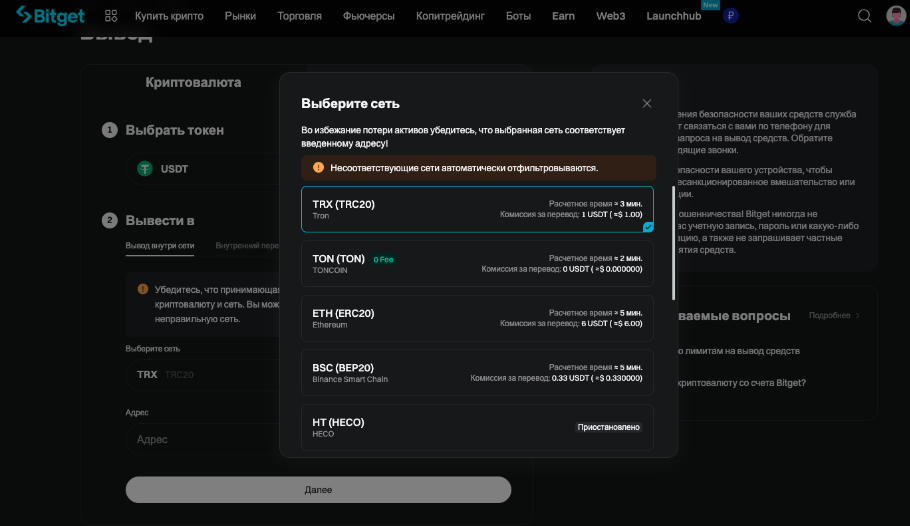The height and width of the screenshot is (526, 910).
Task: Open Web3 menu
Action: (x=611, y=16)
